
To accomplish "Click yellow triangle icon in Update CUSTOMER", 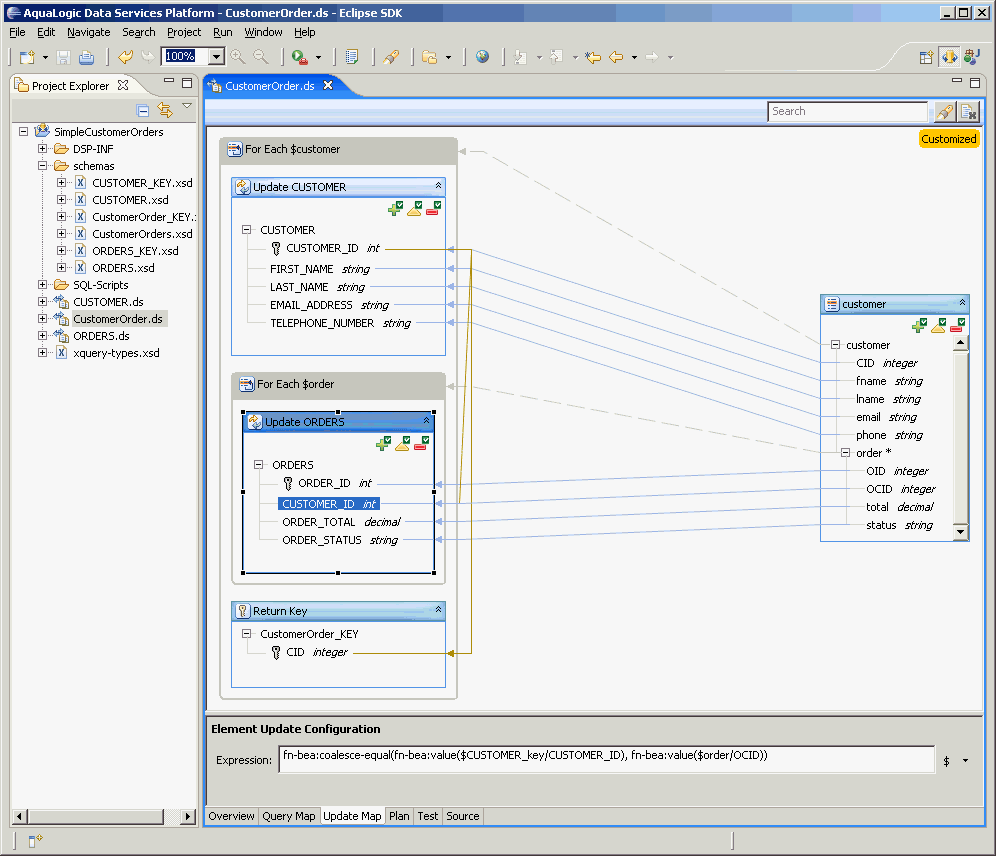I will (x=415, y=208).
